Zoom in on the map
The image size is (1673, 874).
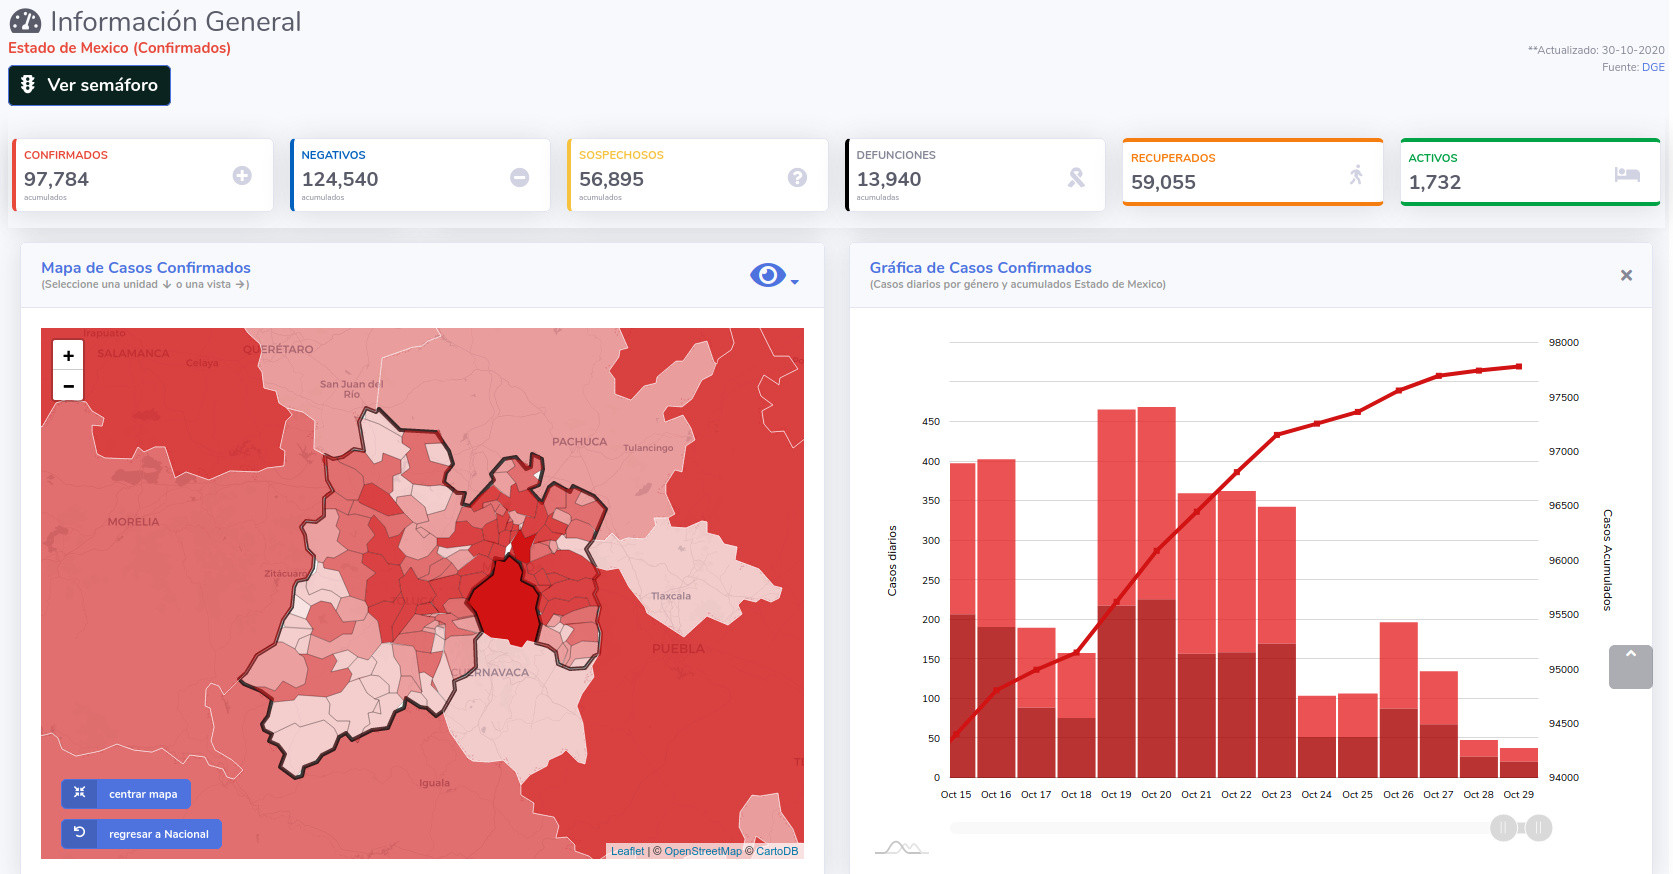tap(68, 355)
